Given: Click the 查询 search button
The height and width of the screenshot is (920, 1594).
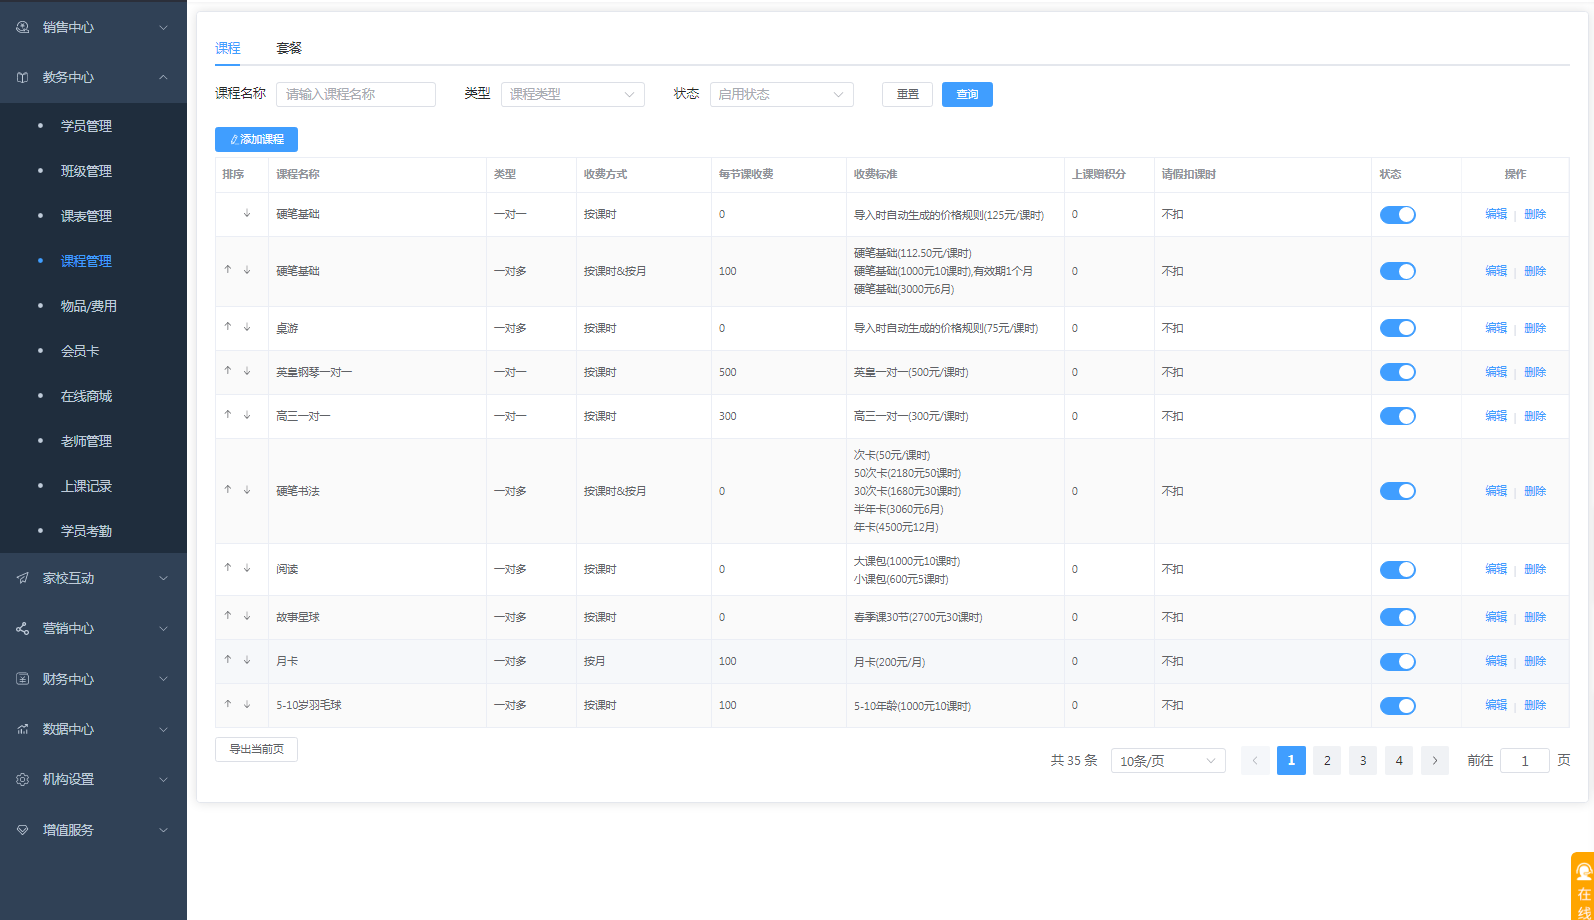Looking at the screenshot, I should (967, 94).
